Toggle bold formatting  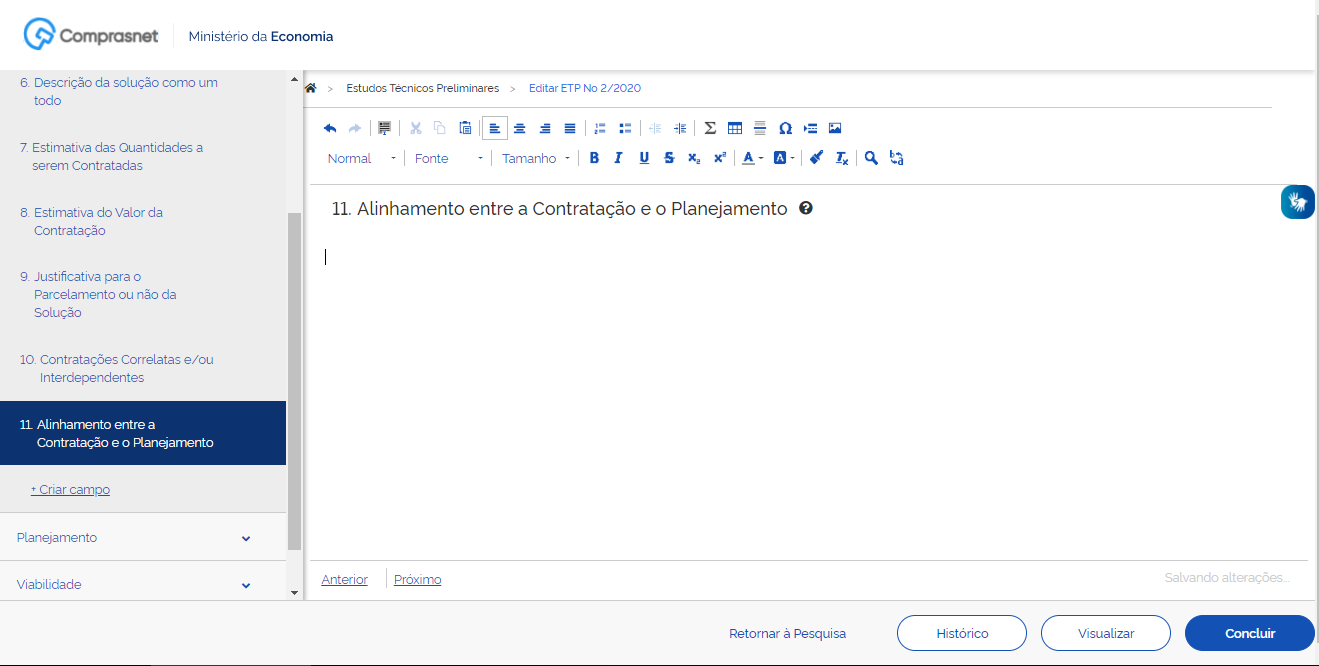tap(594, 158)
